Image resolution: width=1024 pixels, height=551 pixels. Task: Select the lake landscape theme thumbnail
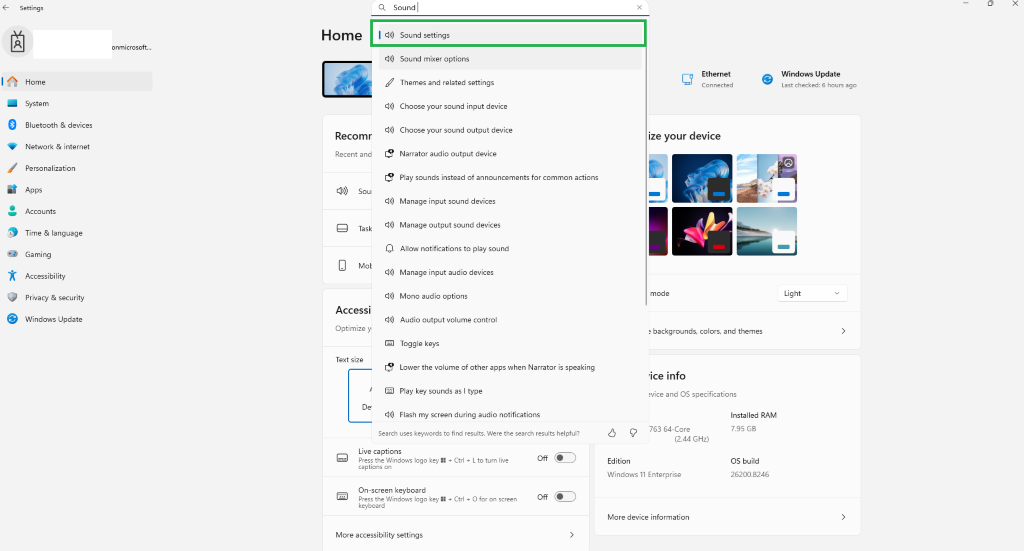(x=767, y=231)
